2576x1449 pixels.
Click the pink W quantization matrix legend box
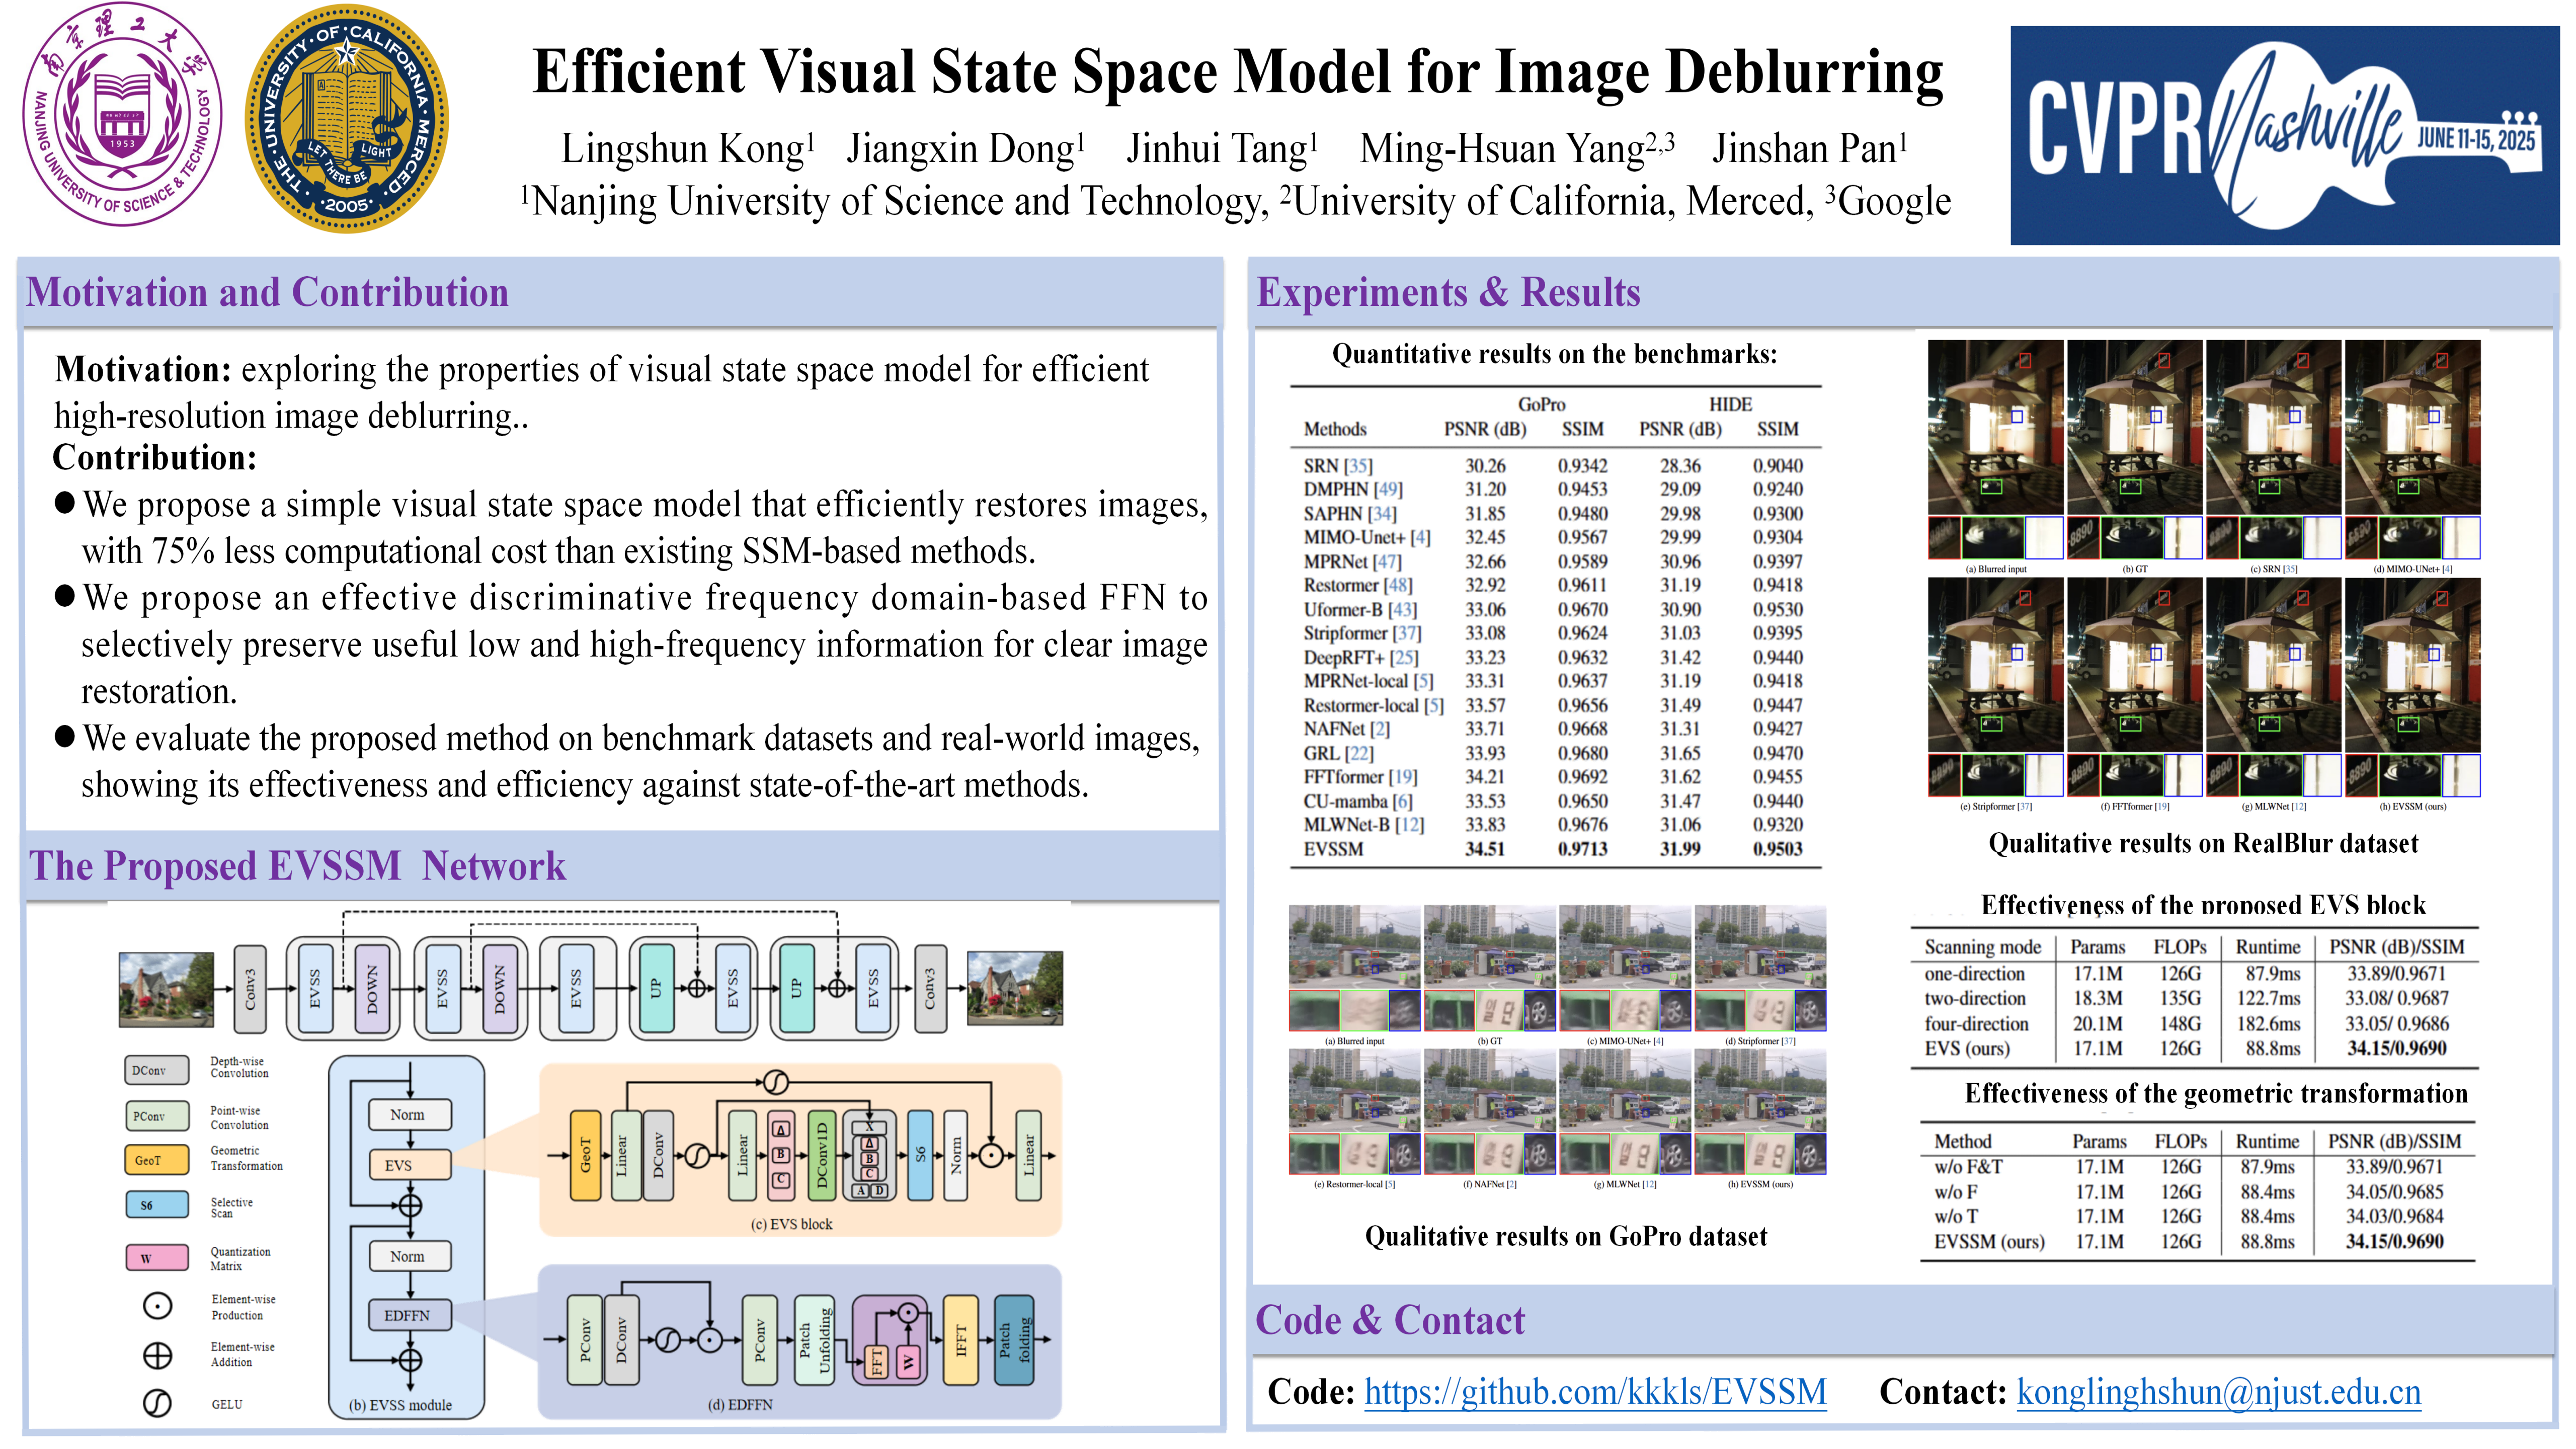[x=156, y=1258]
